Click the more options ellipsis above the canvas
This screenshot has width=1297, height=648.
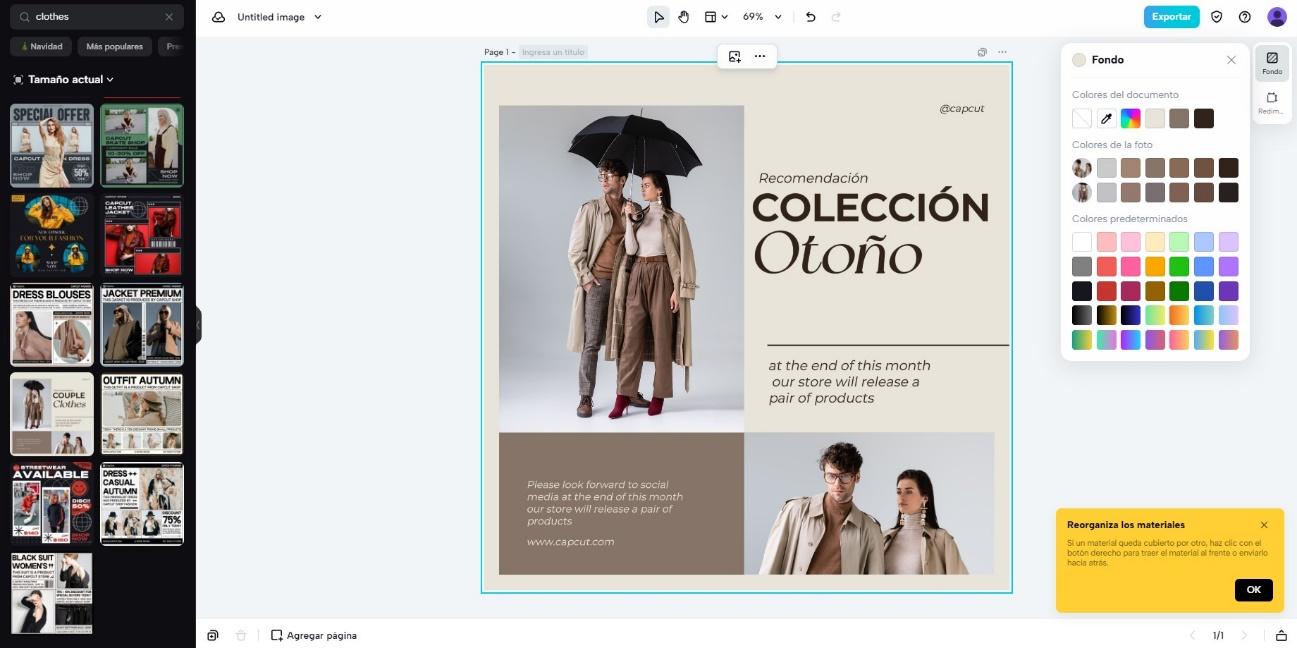point(759,56)
